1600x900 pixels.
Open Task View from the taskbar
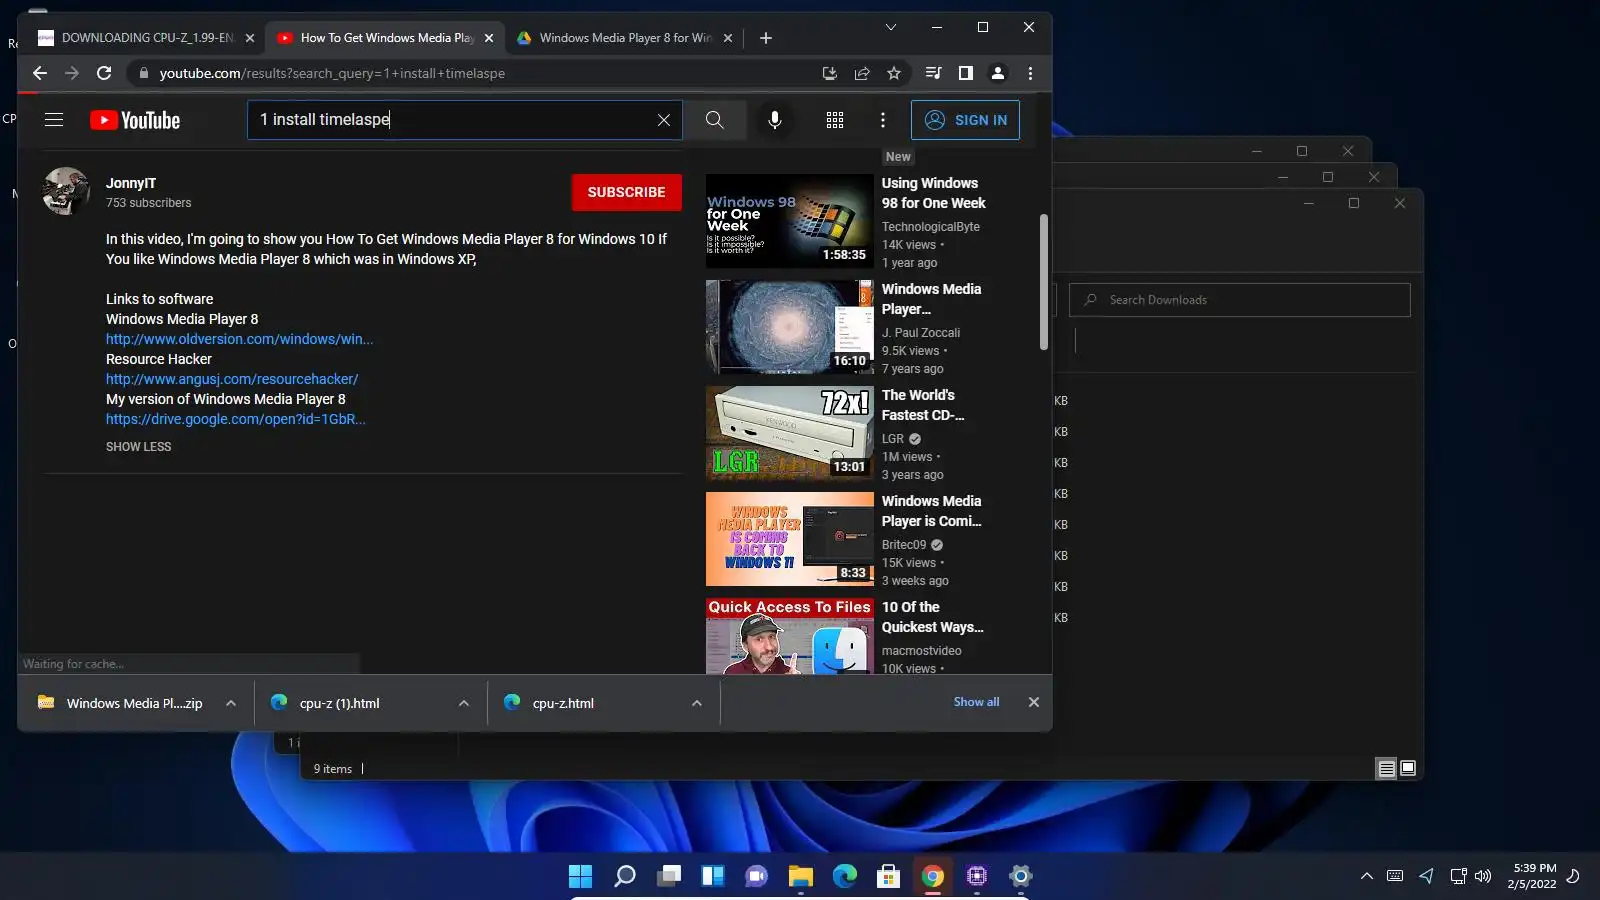point(669,876)
